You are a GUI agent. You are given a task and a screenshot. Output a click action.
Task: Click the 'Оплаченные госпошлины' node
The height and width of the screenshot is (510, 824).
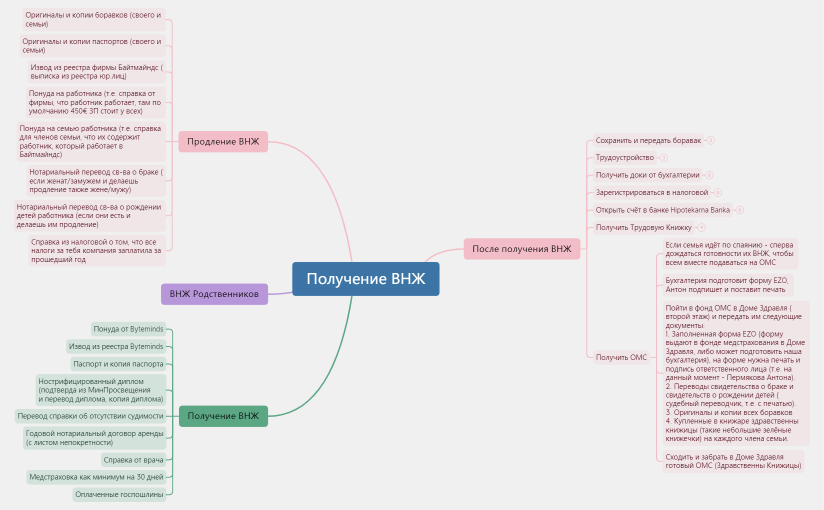(120, 494)
